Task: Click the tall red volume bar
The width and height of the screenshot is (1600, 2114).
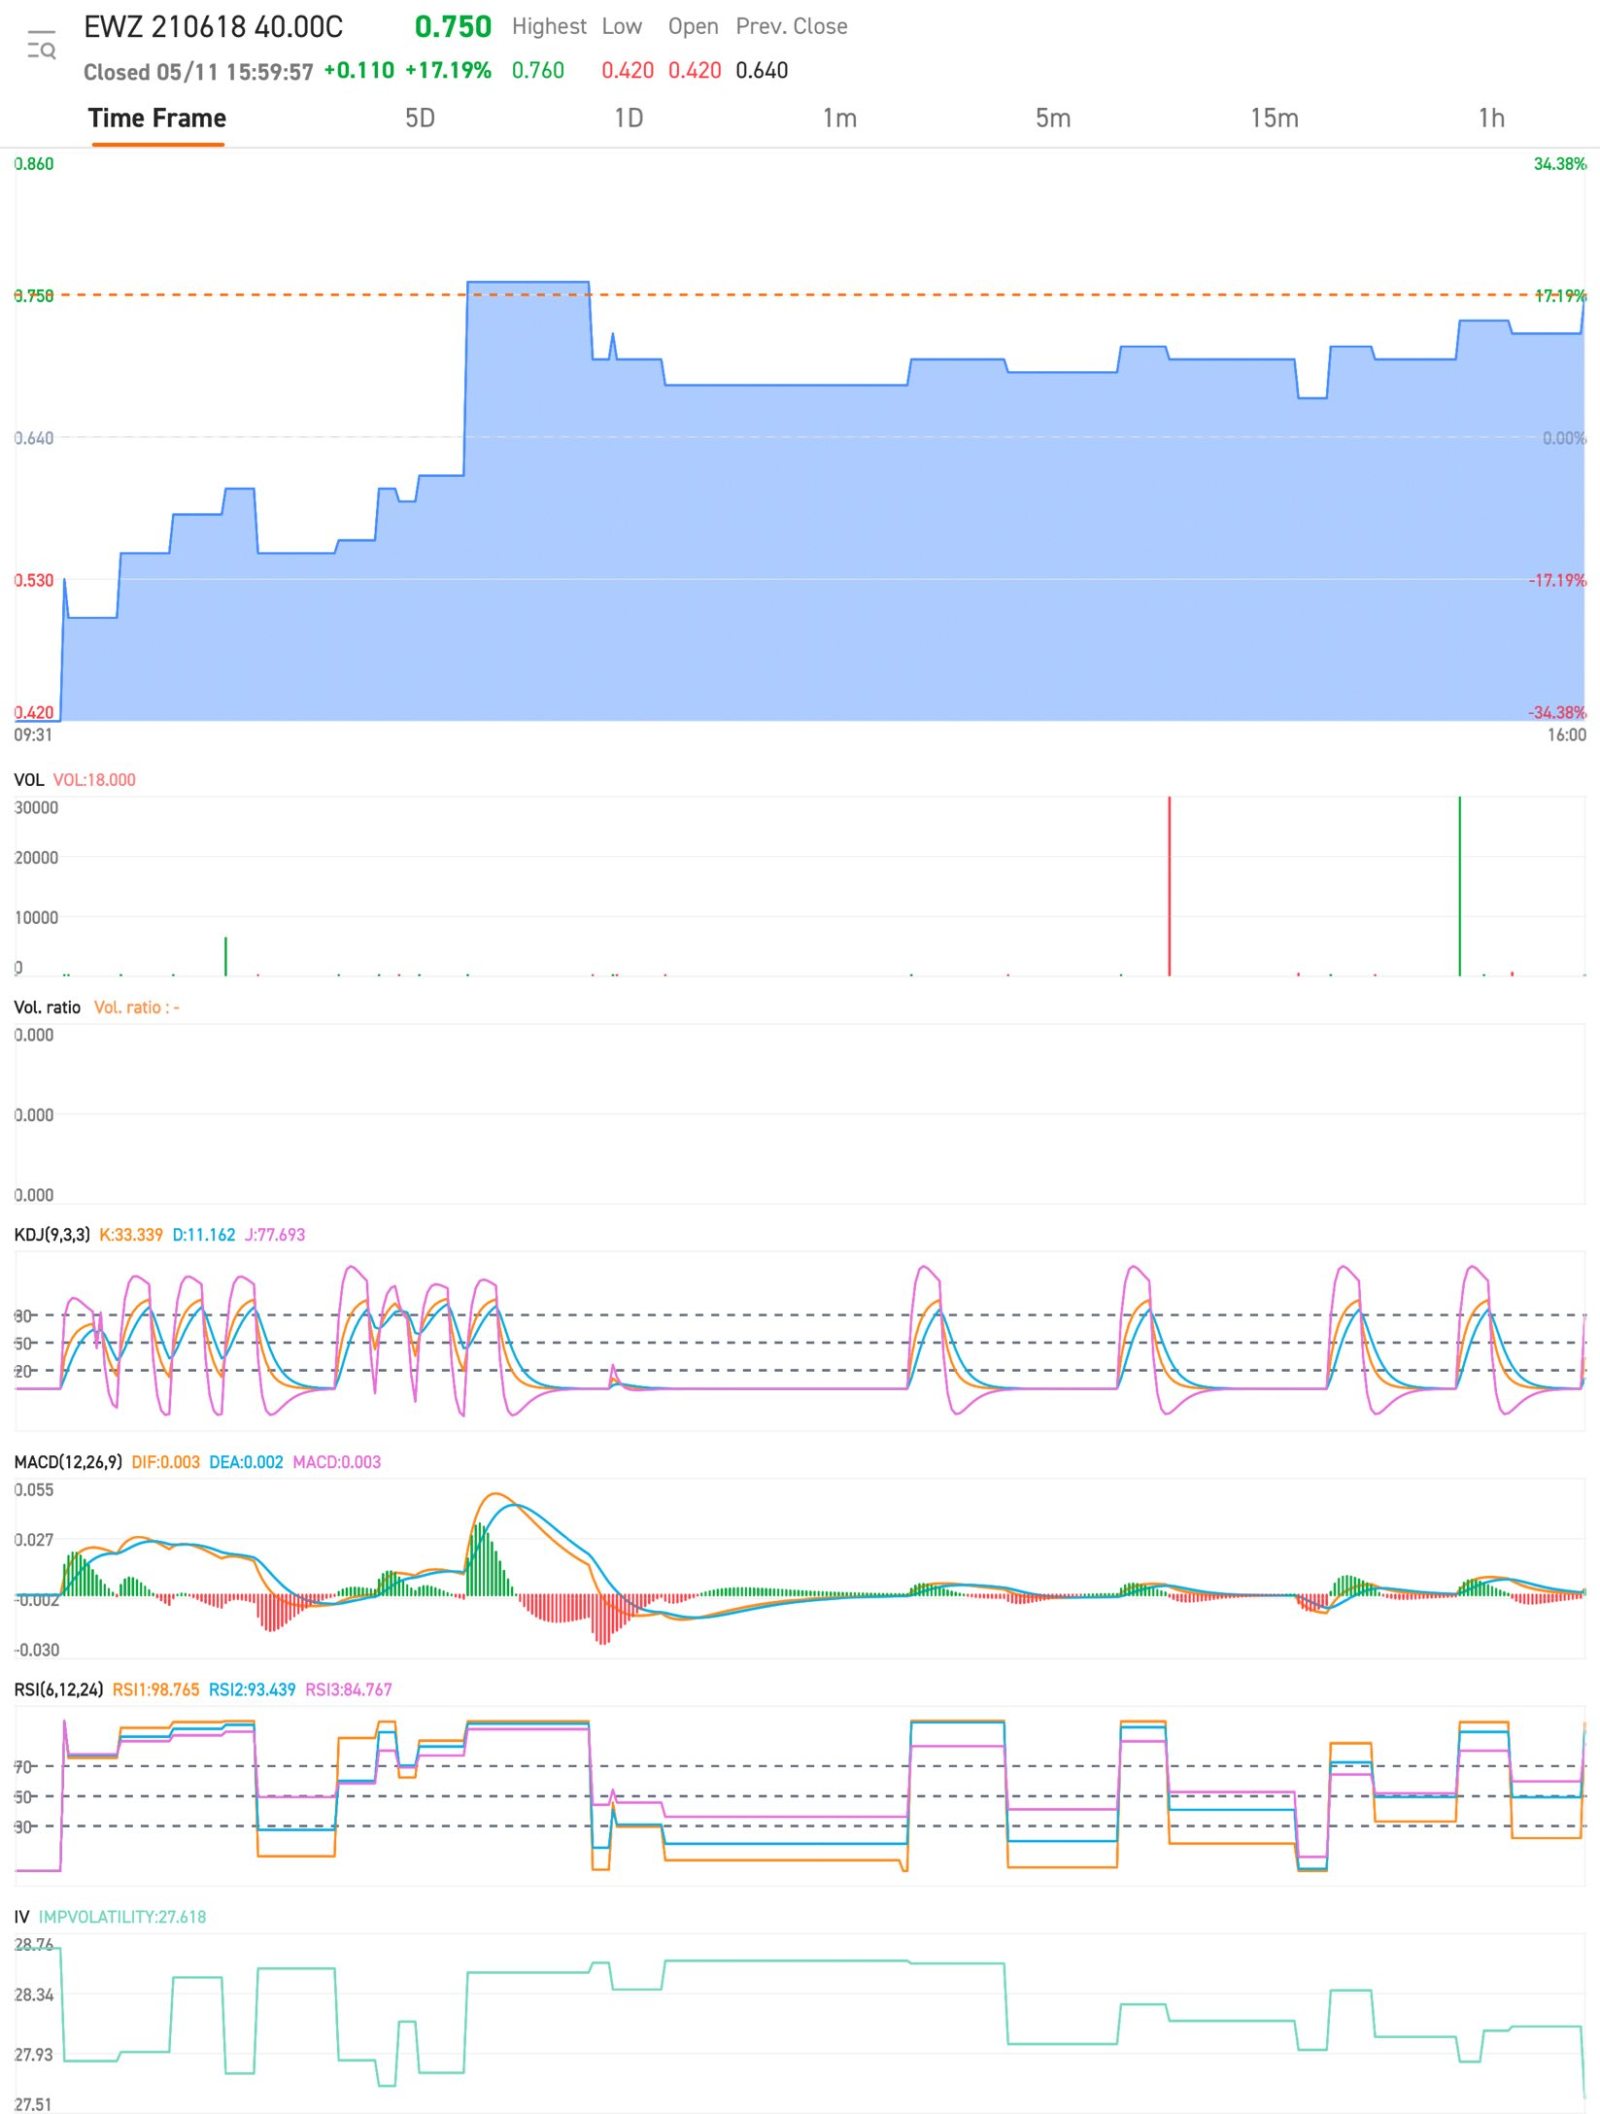Action: [1169, 886]
